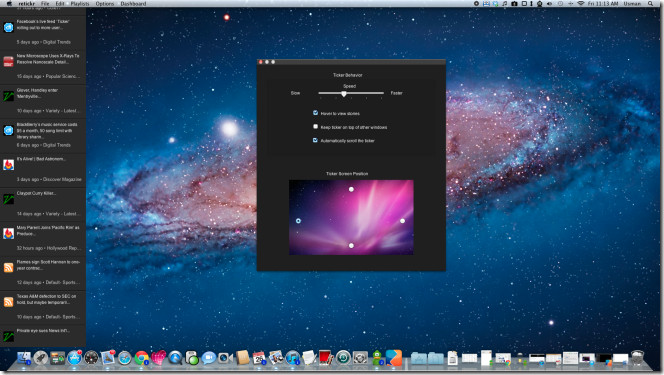Open the 'Usman' user menu
Image resolution: width=664 pixels, height=375 pixels.
pyautogui.click(x=632, y=3)
